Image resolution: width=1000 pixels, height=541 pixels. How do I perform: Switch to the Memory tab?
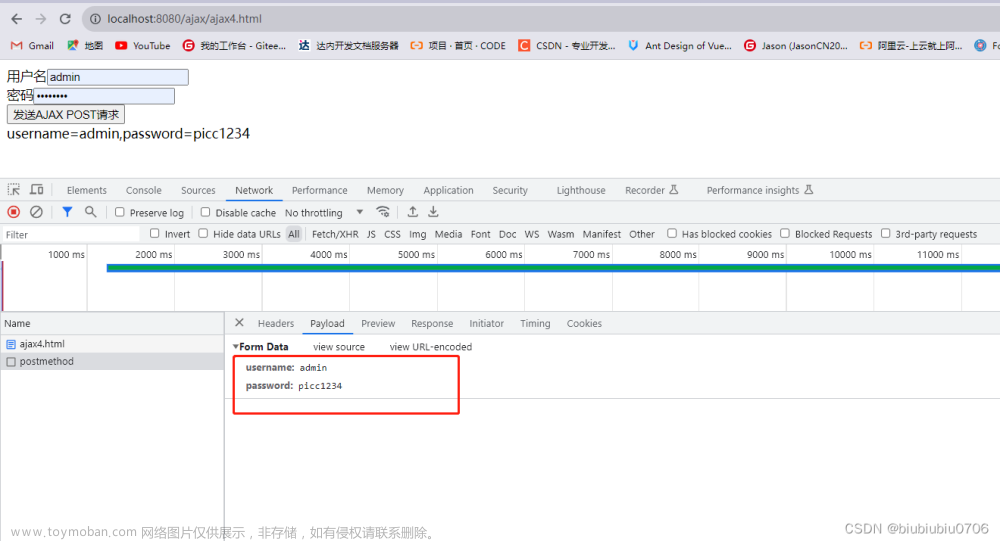[385, 190]
